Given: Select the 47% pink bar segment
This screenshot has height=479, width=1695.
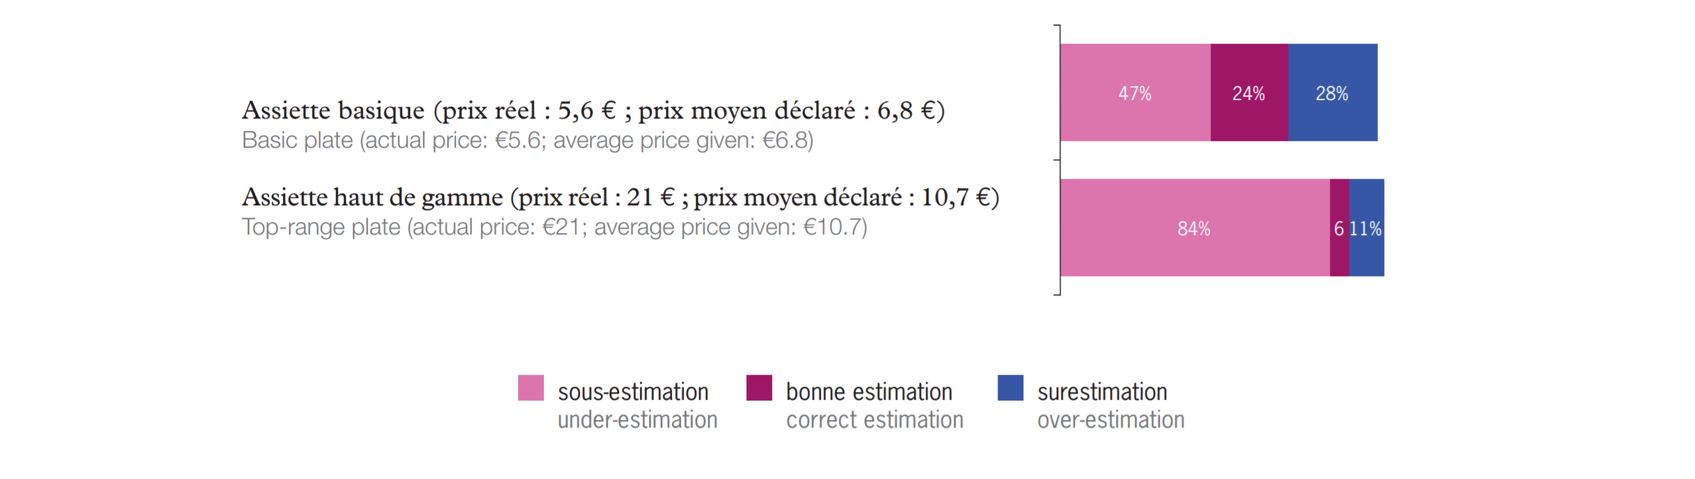Looking at the screenshot, I should [x=1135, y=93].
